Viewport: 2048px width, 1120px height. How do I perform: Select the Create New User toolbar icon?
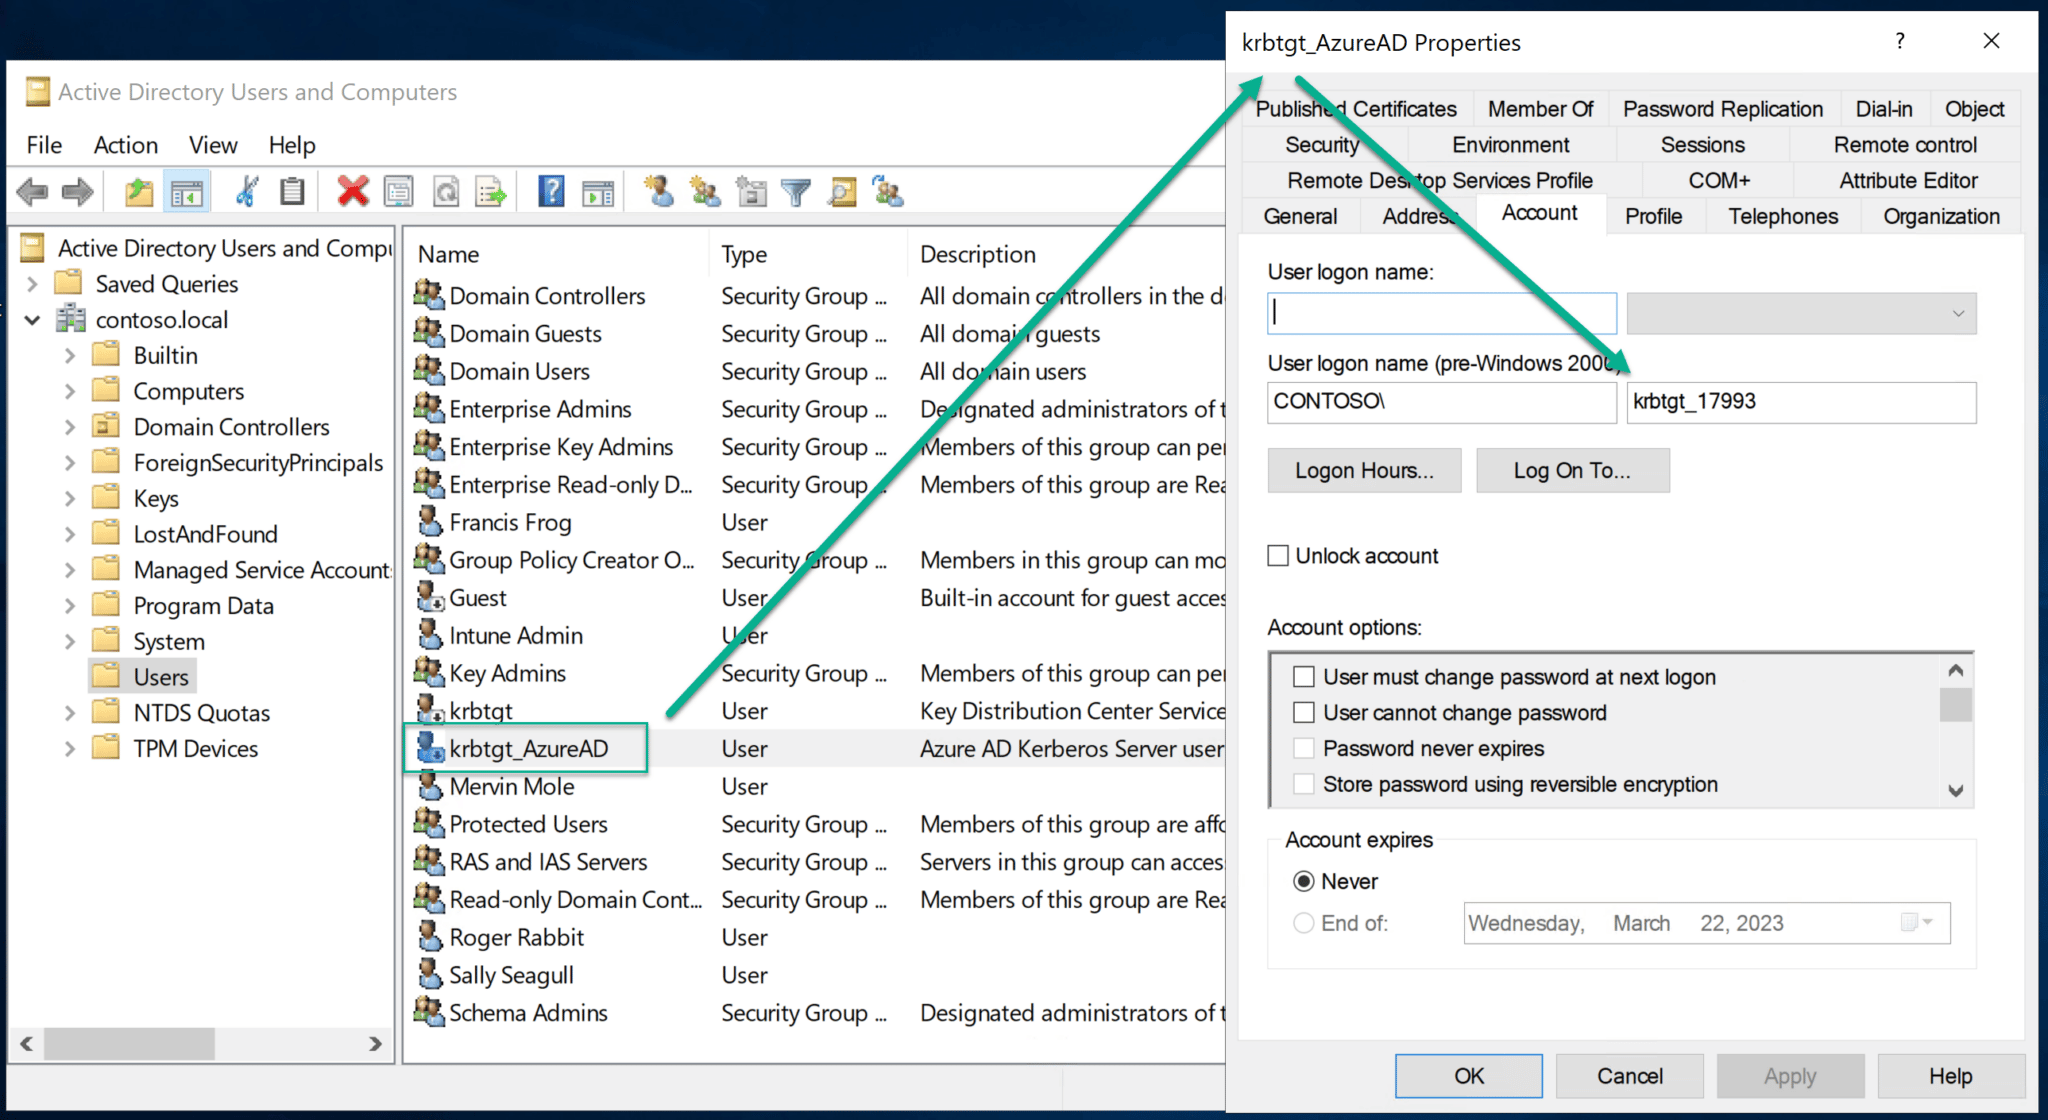pos(658,191)
